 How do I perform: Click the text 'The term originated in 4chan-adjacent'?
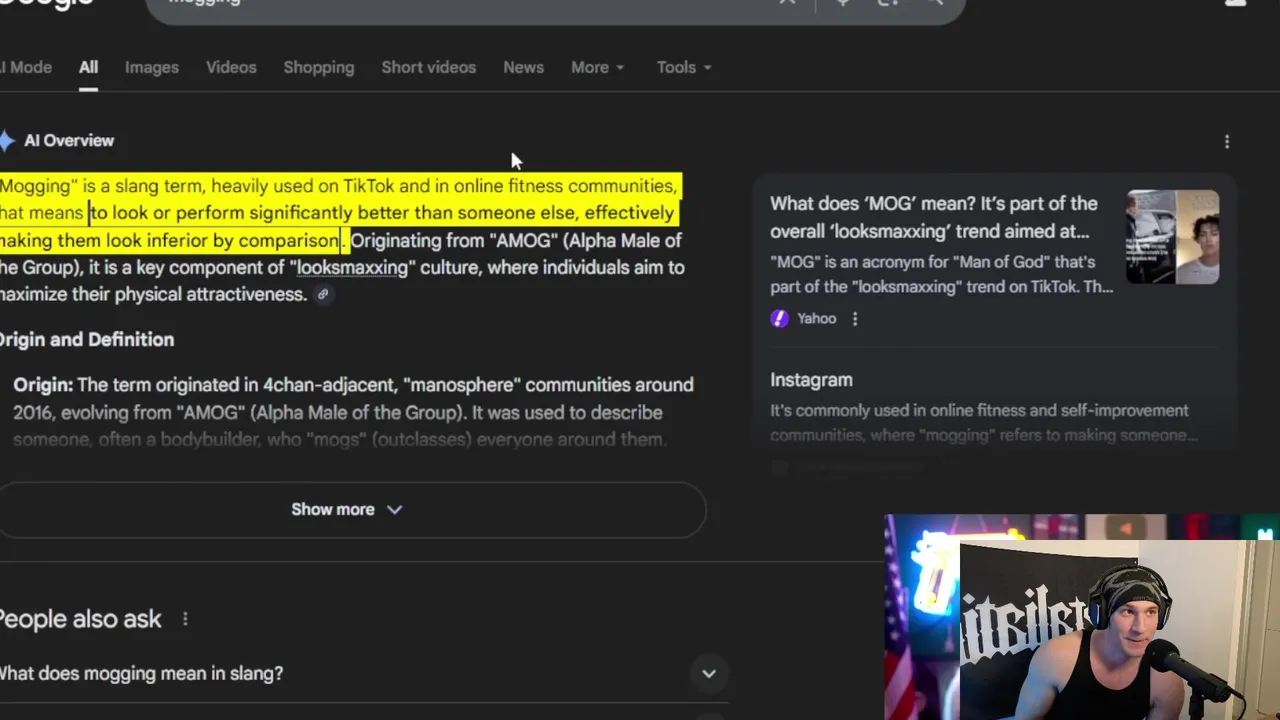[238, 385]
